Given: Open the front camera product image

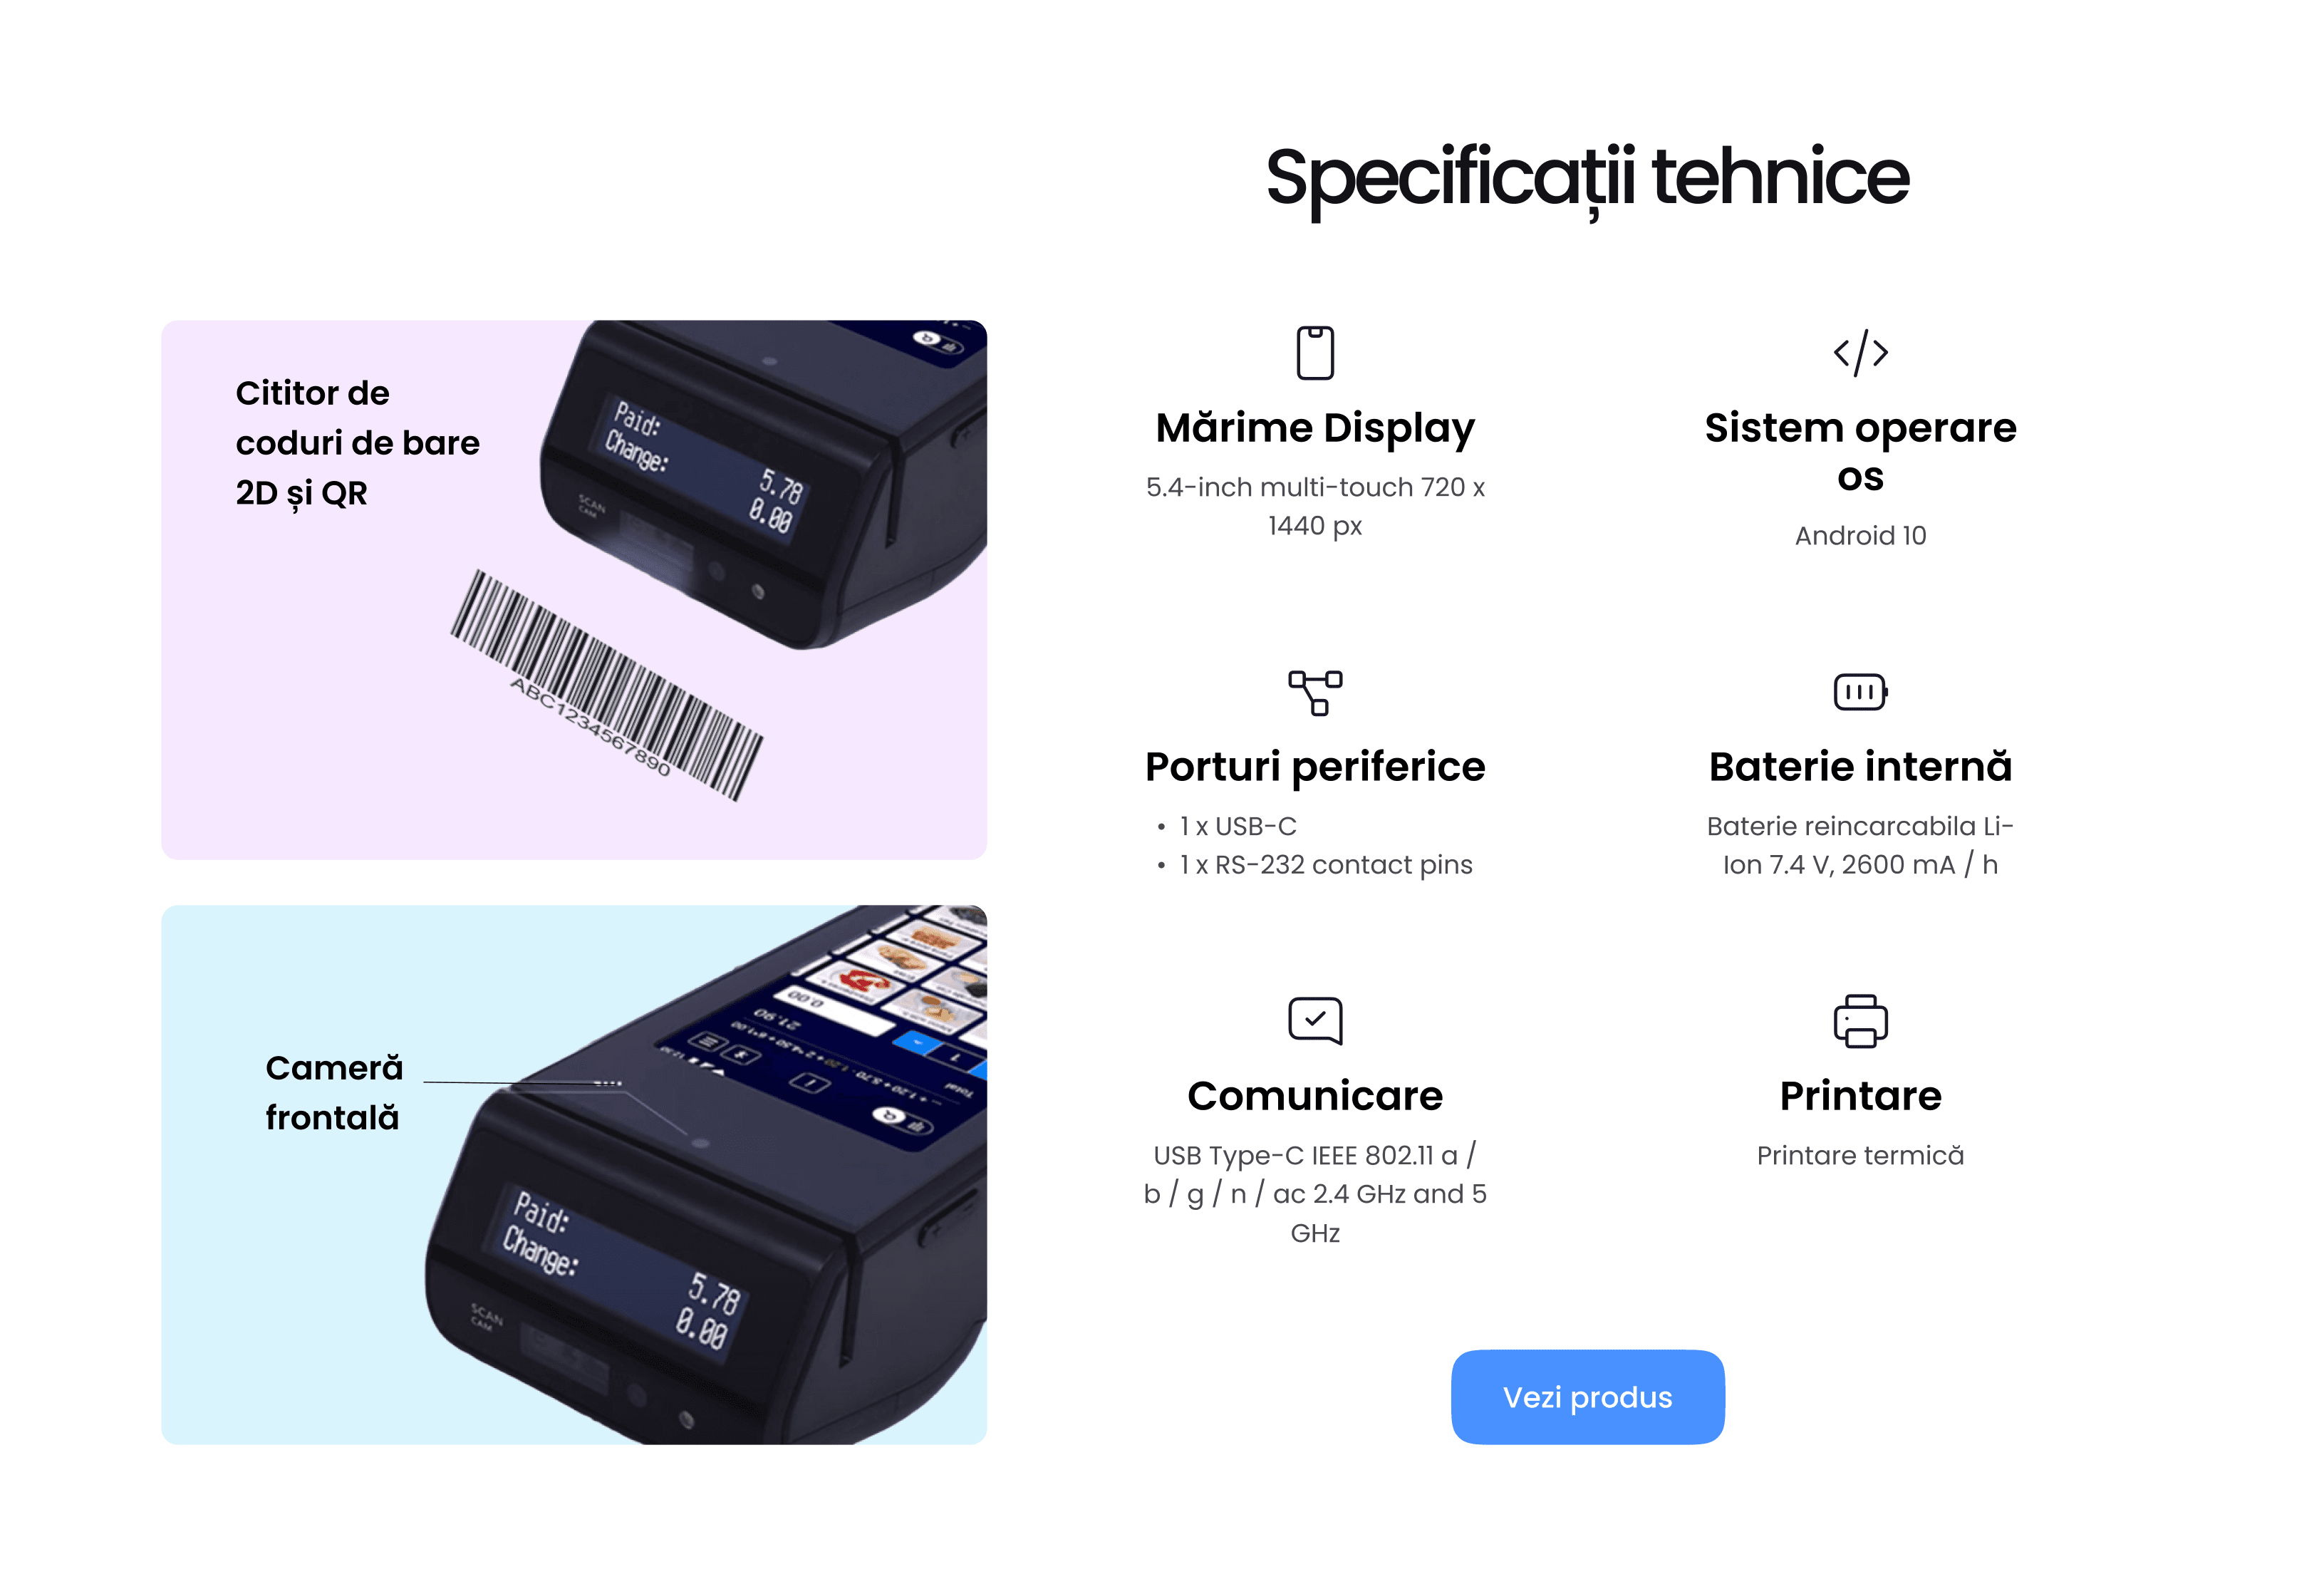Looking at the screenshot, I should tap(574, 1175).
